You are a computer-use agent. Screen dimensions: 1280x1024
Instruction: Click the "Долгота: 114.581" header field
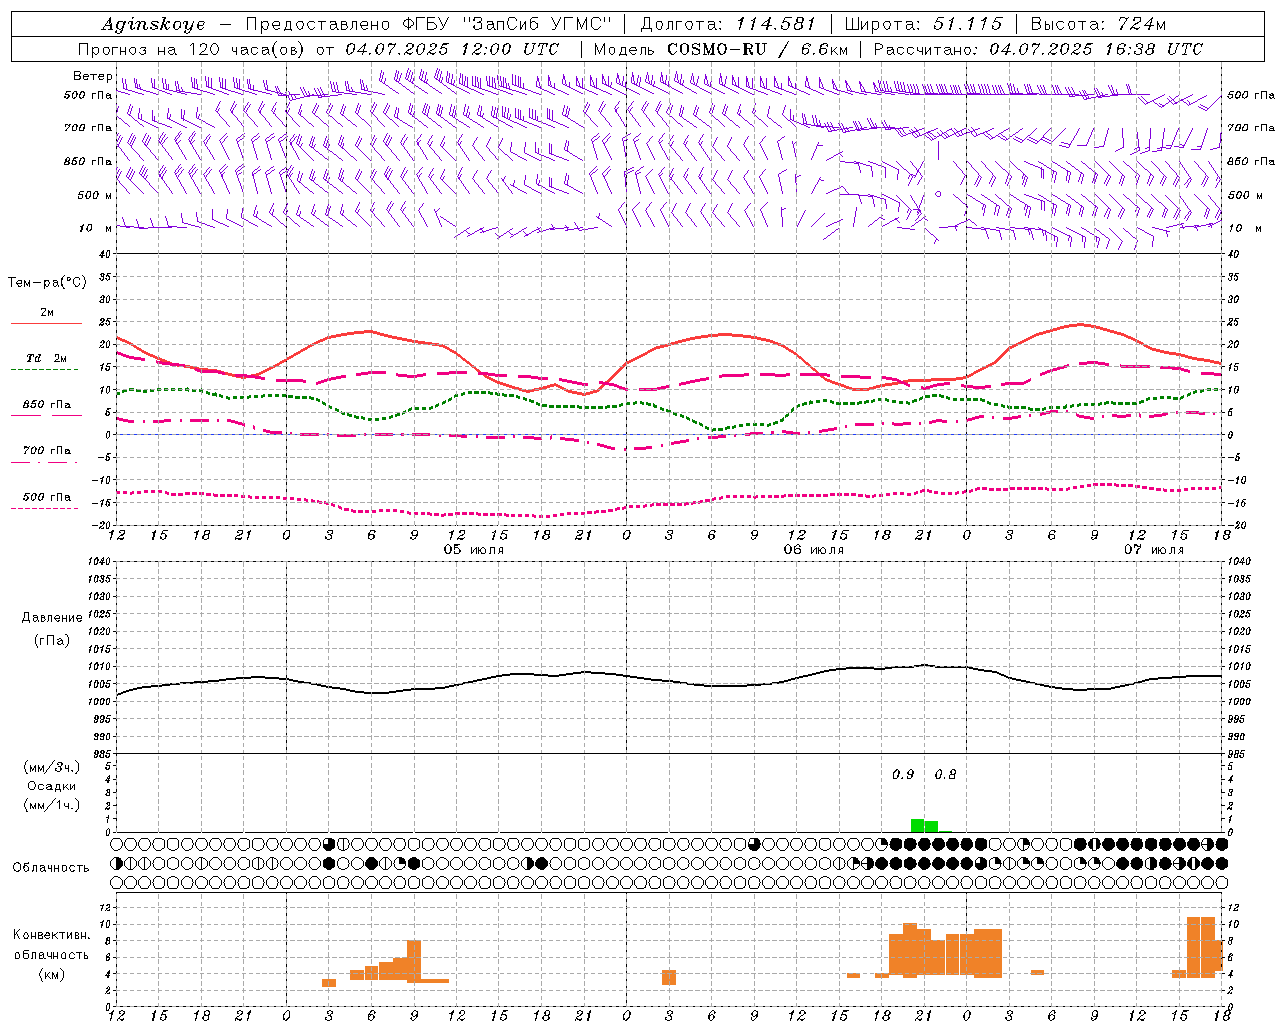pyautogui.click(x=727, y=24)
